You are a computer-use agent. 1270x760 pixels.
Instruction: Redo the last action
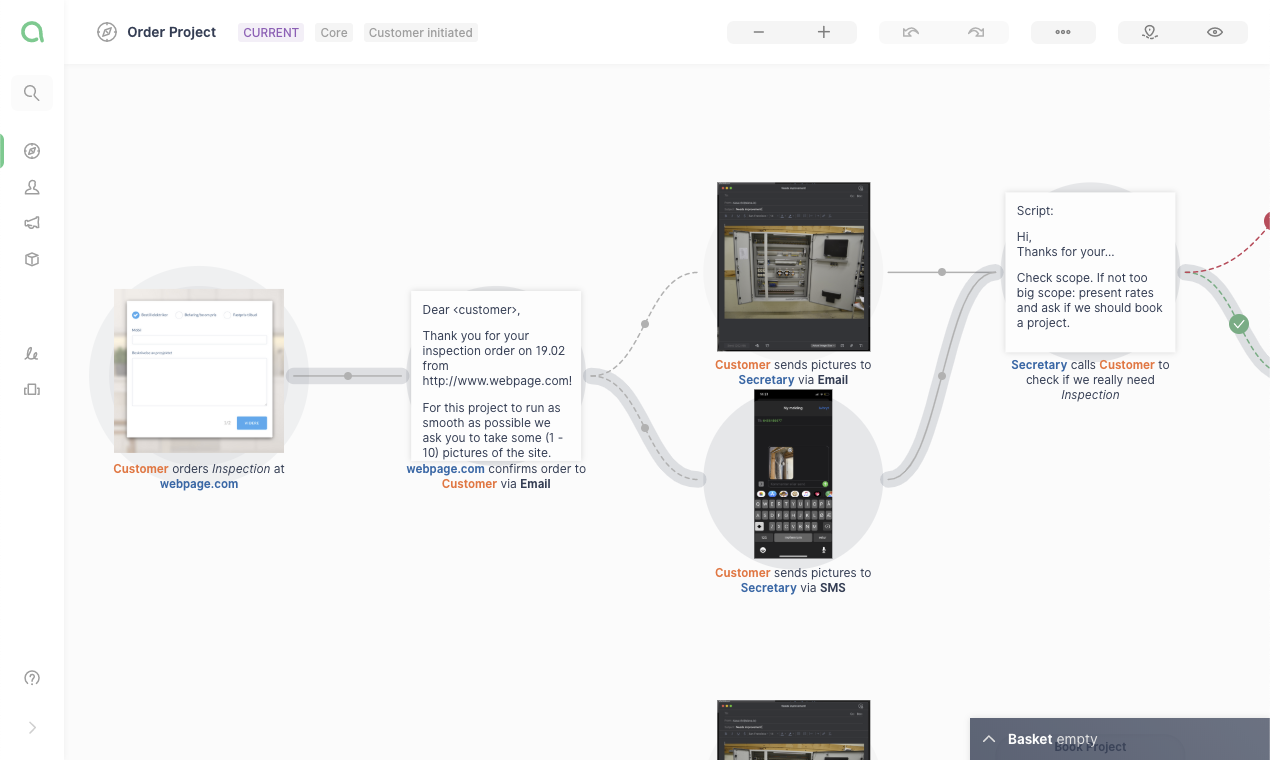[x=976, y=32]
